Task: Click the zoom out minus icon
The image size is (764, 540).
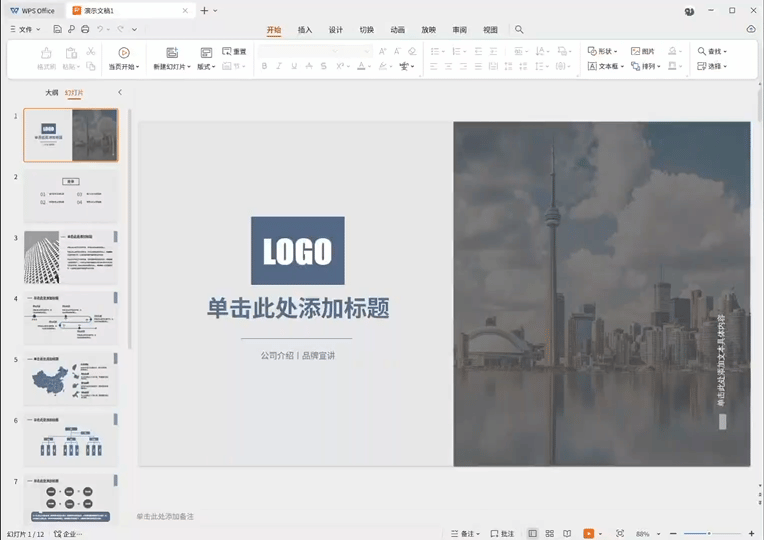Action: click(674, 534)
